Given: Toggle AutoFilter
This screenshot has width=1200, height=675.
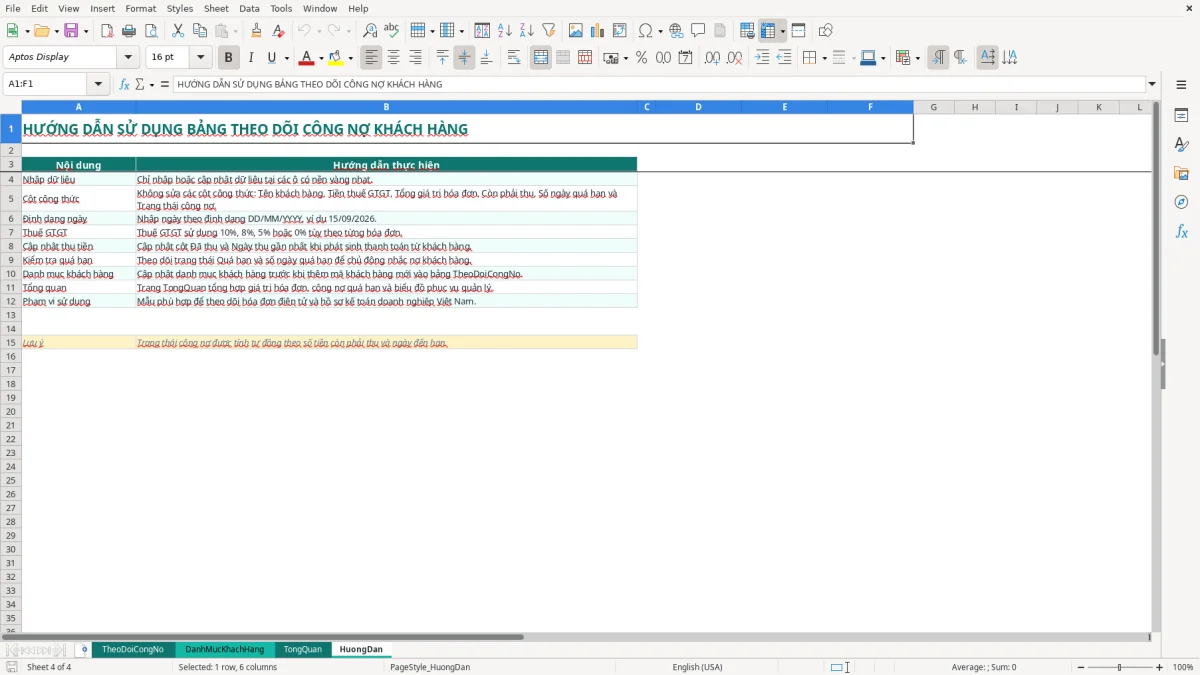Looking at the screenshot, I should point(548,31).
